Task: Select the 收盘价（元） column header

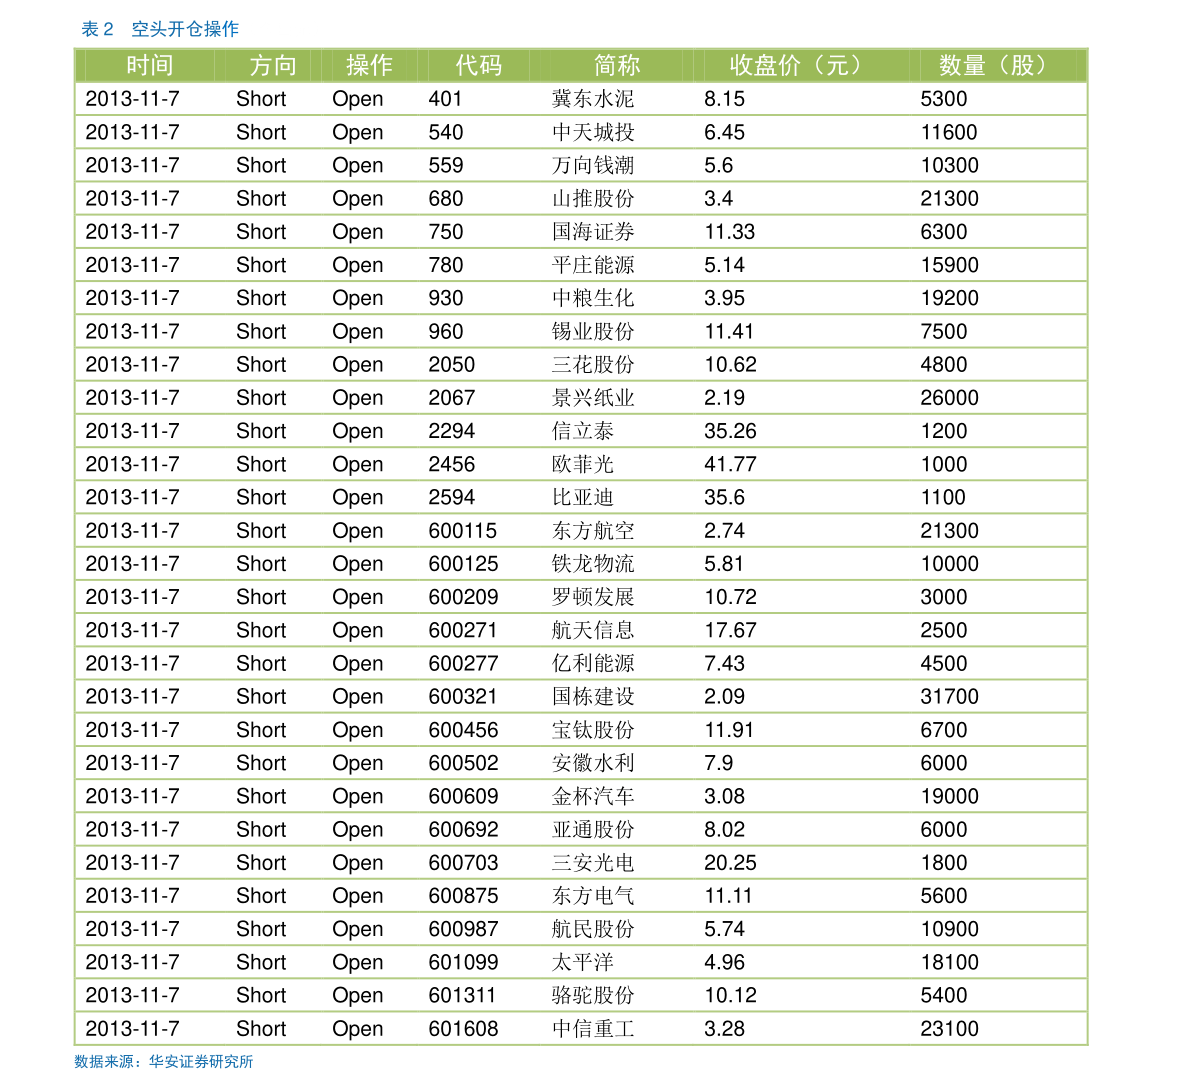Action: coord(801,65)
